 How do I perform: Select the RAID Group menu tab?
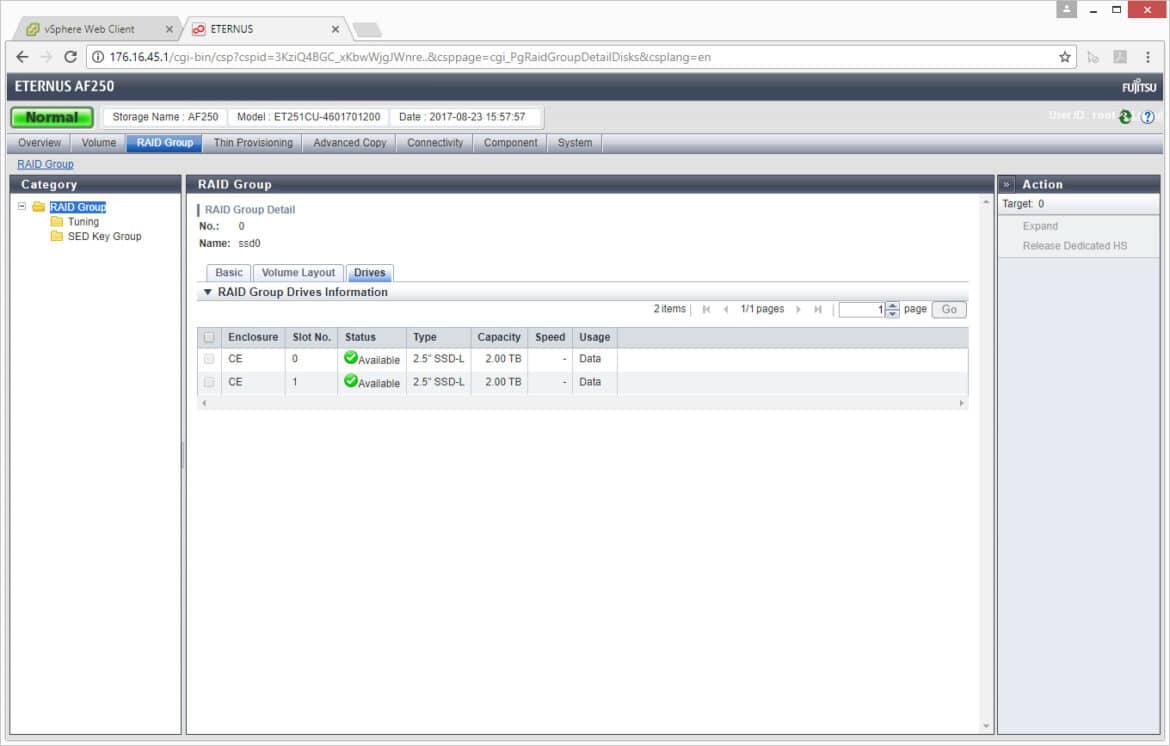[x=165, y=142]
